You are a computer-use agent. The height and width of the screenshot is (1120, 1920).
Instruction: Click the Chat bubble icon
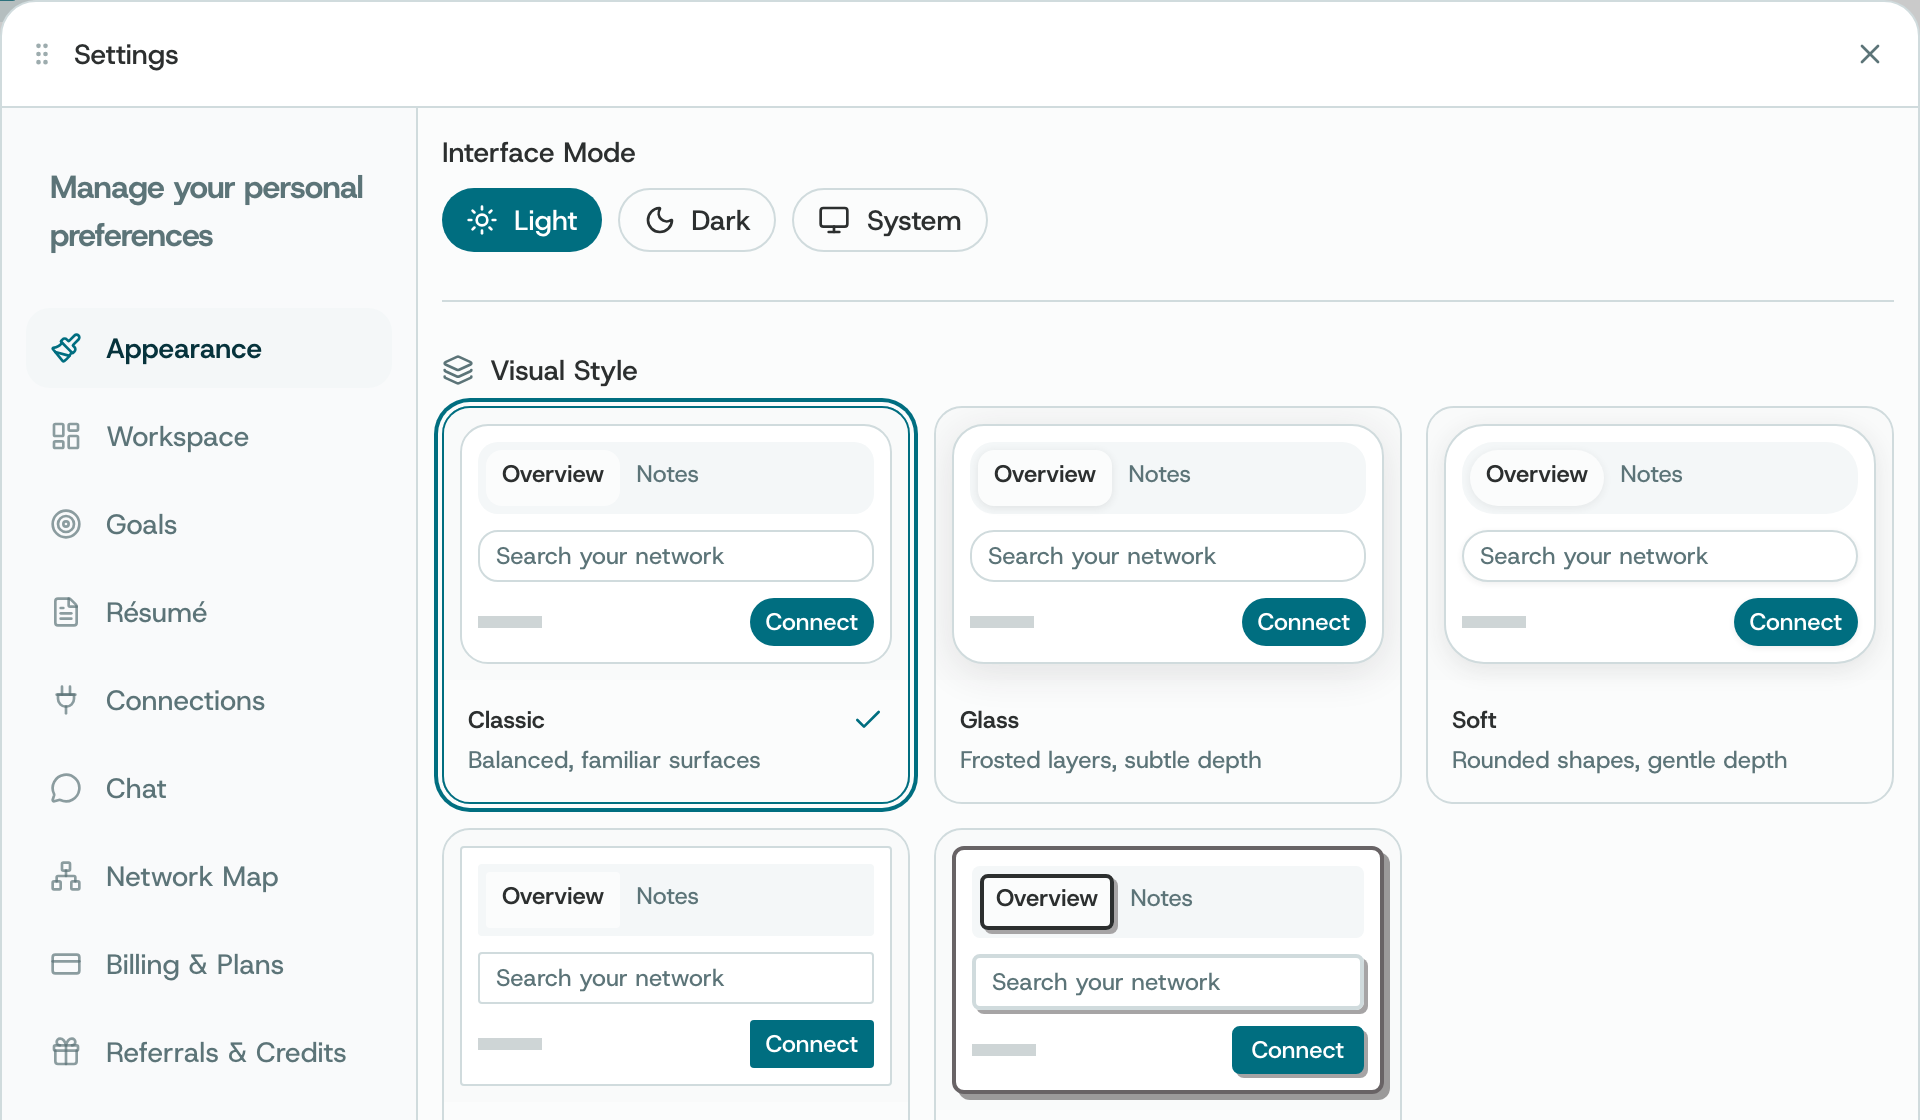[66, 788]
